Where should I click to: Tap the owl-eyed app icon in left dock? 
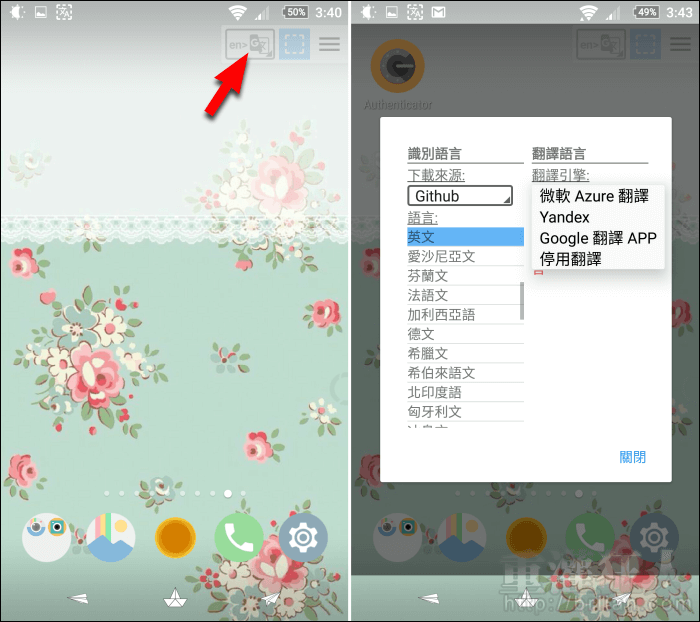[x=47, y=539]
